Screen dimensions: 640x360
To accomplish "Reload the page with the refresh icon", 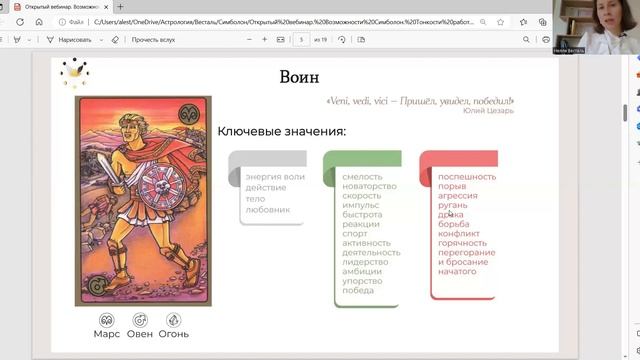I will pyautogui.click(x=20, y=22).
